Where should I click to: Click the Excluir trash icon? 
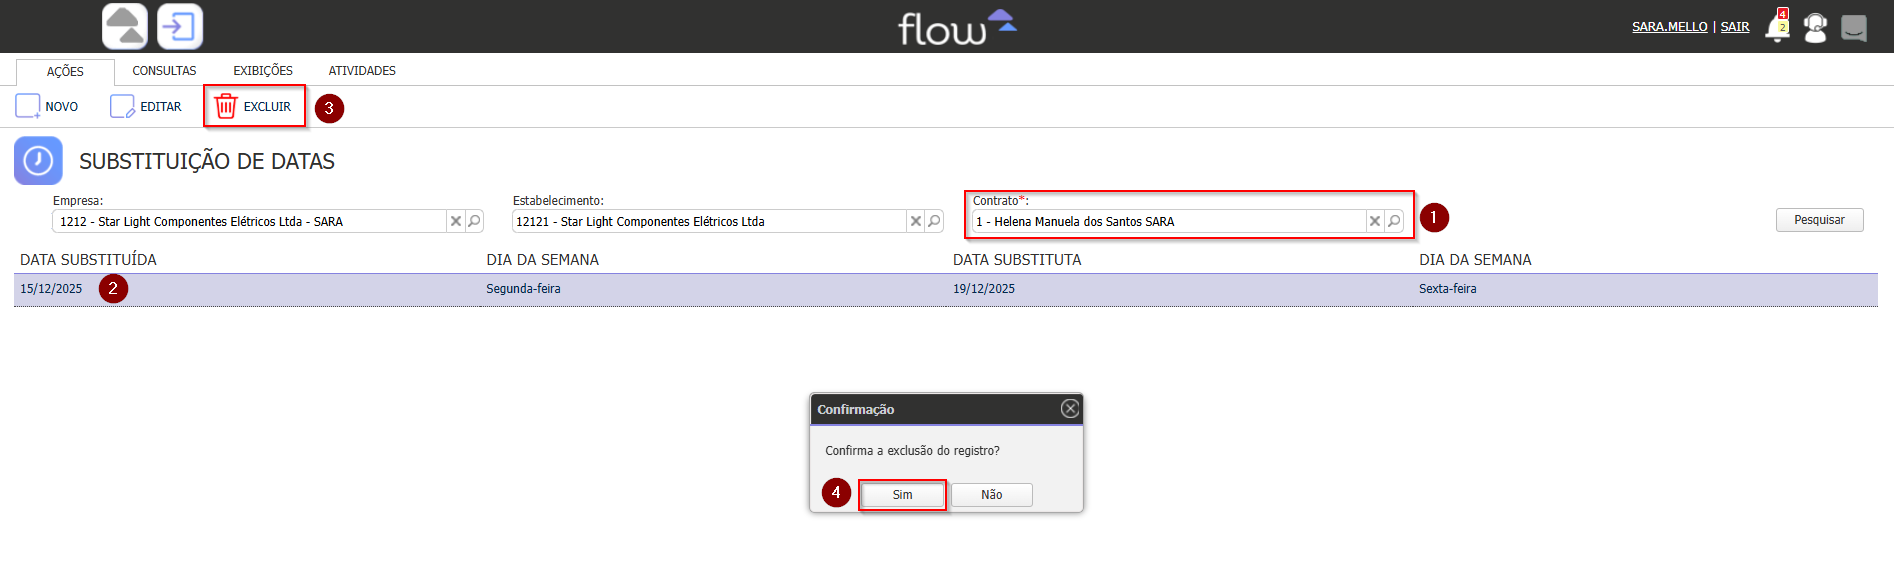click(x=226, y=106)
